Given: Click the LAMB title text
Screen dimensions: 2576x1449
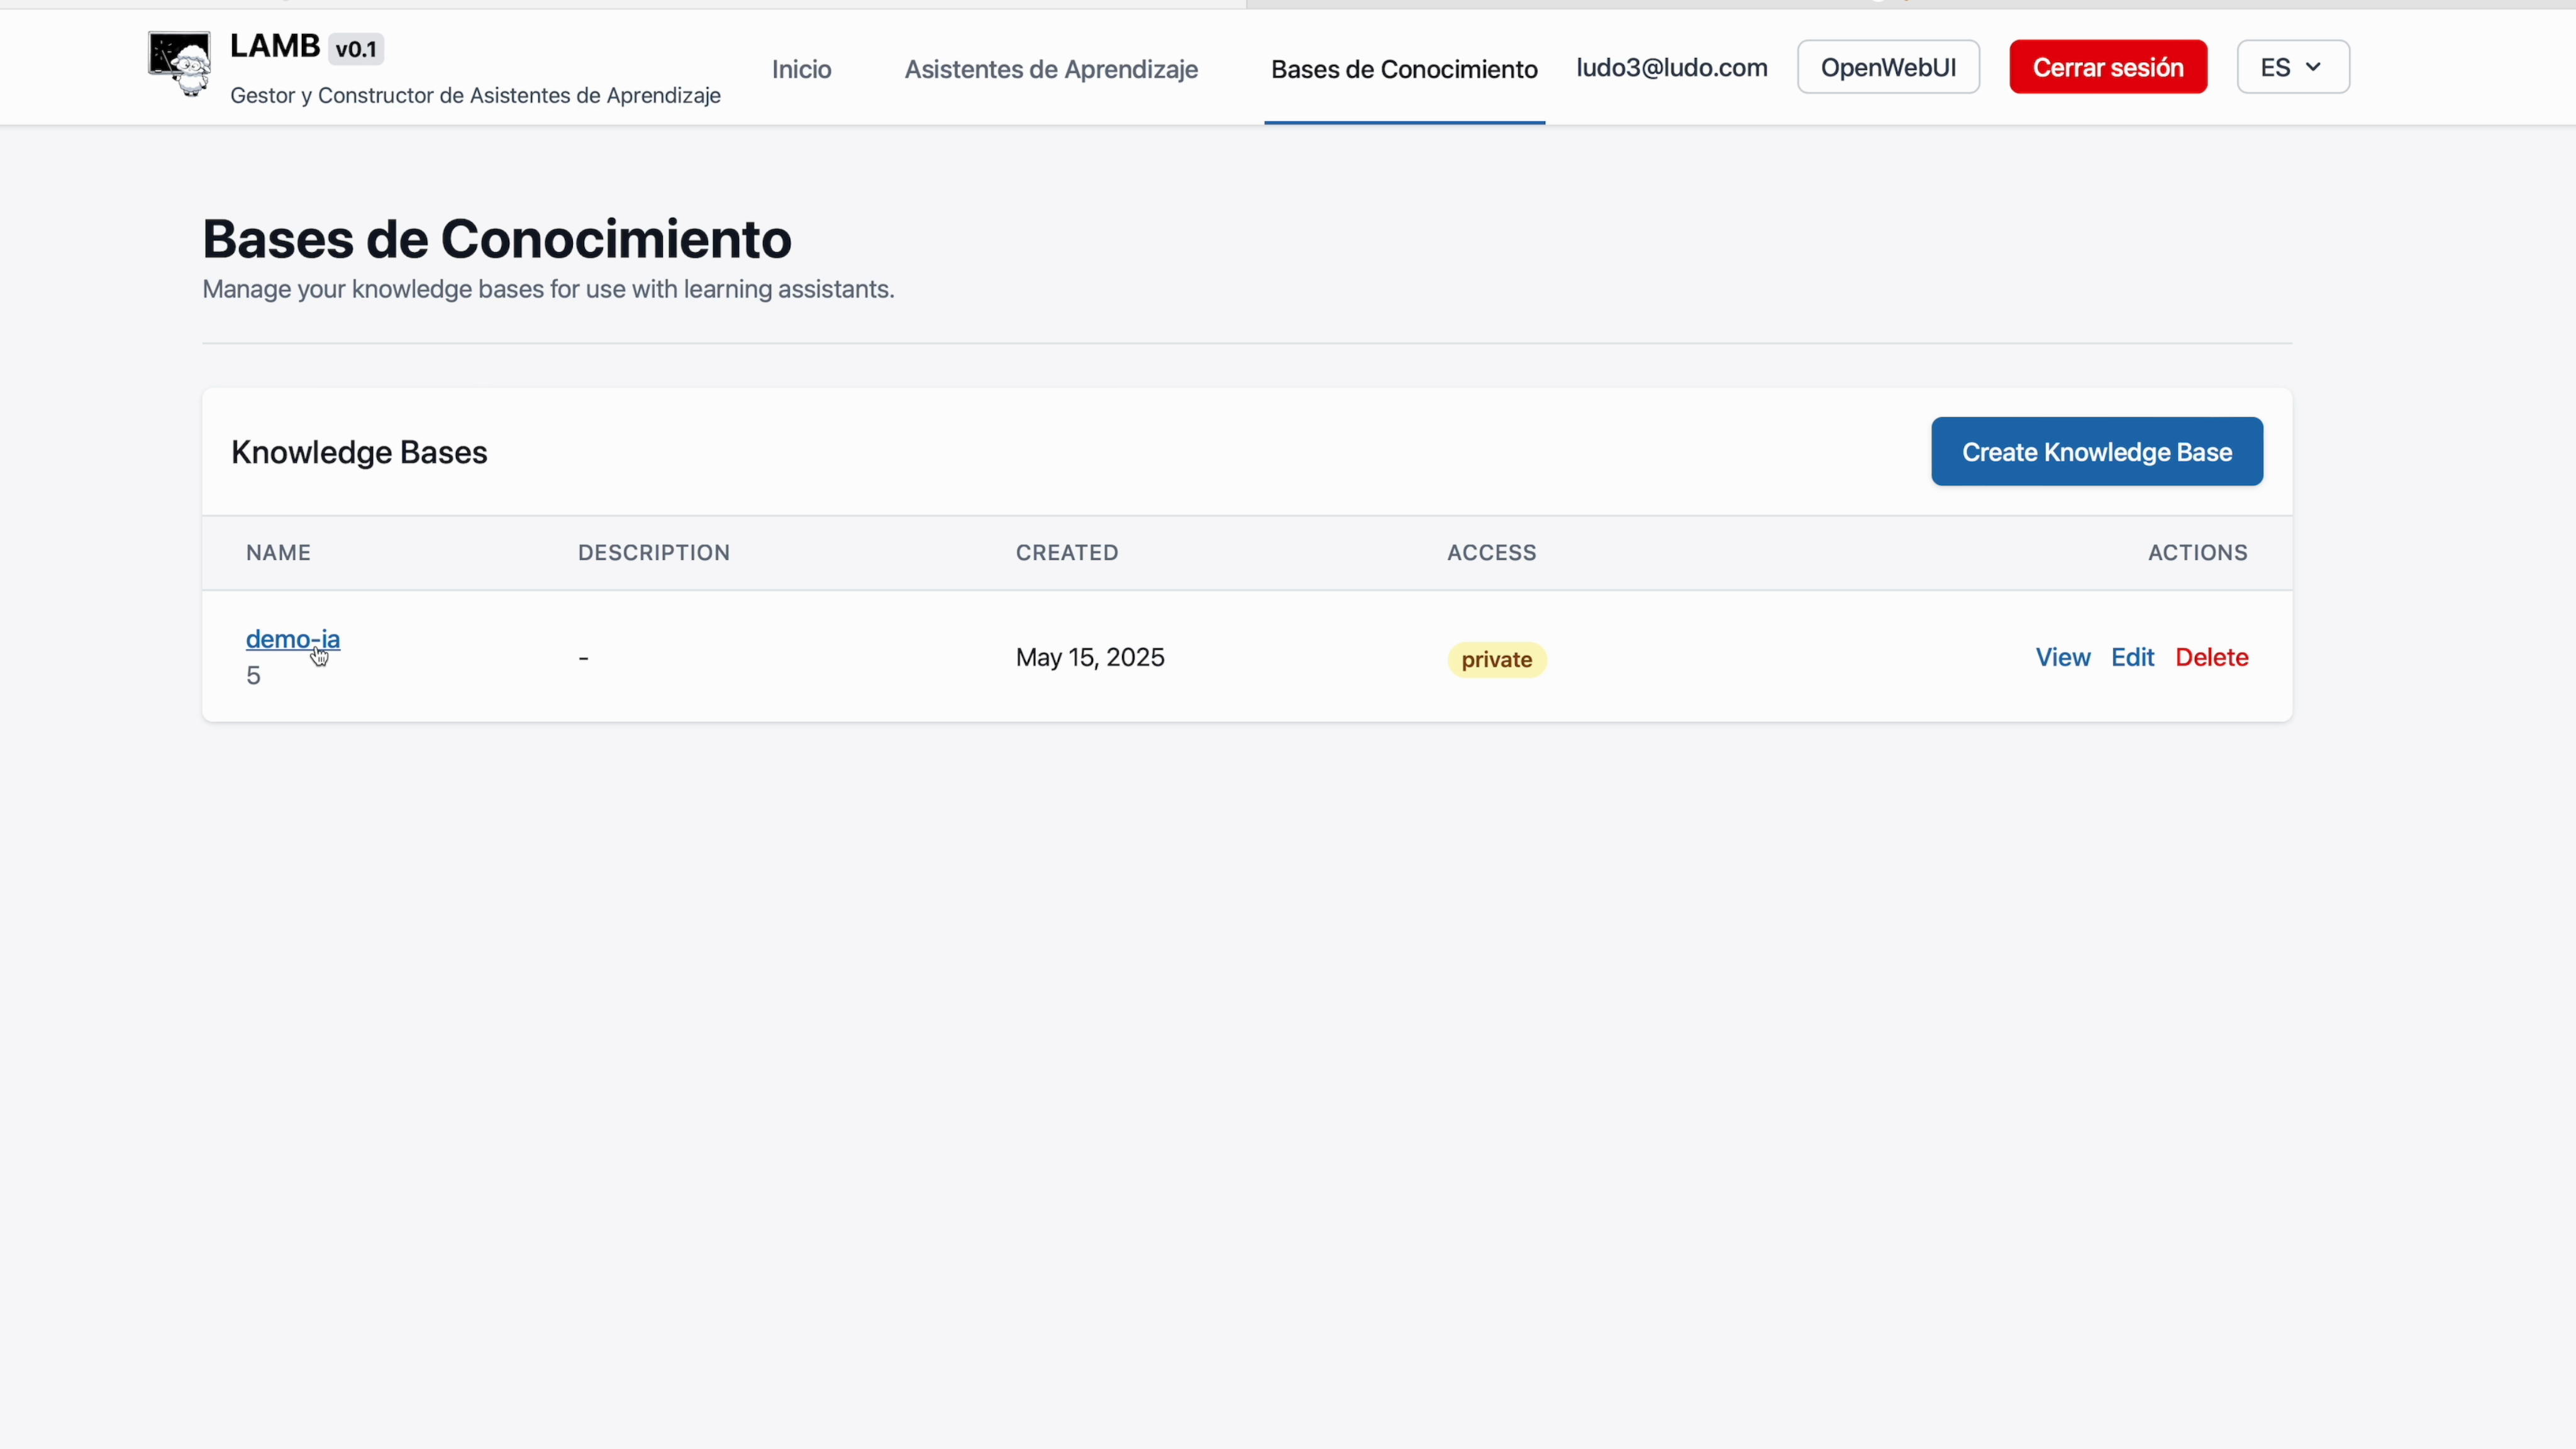Looking at the screenshot, I should (275, 46).
